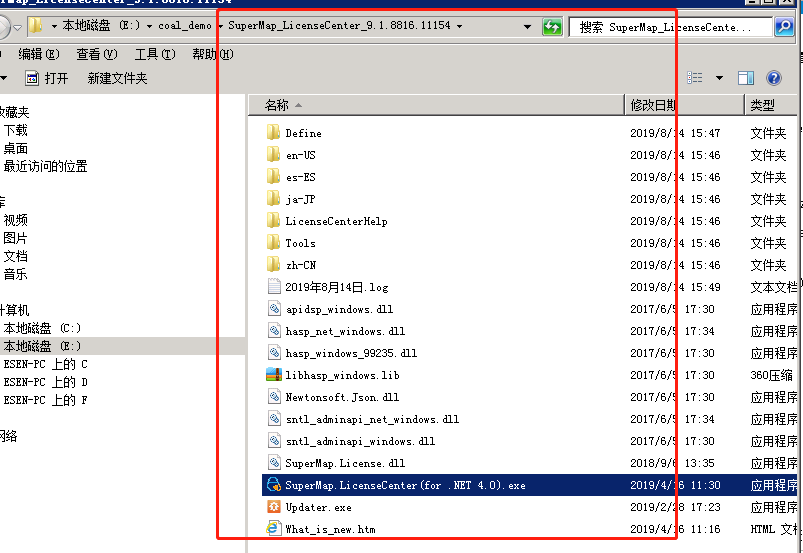Select the hasp_net_windows.dll file icon
The height and width of the screenshot is (553, 803).
274,331
